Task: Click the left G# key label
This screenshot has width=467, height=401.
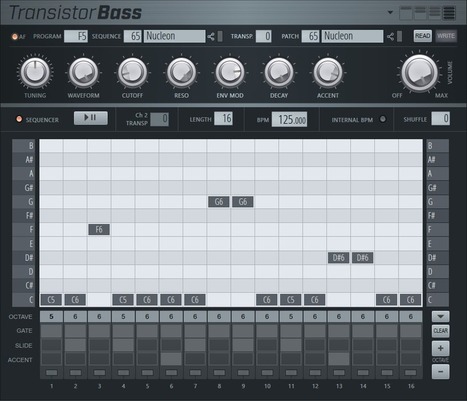Action: (x=24, y=188)
